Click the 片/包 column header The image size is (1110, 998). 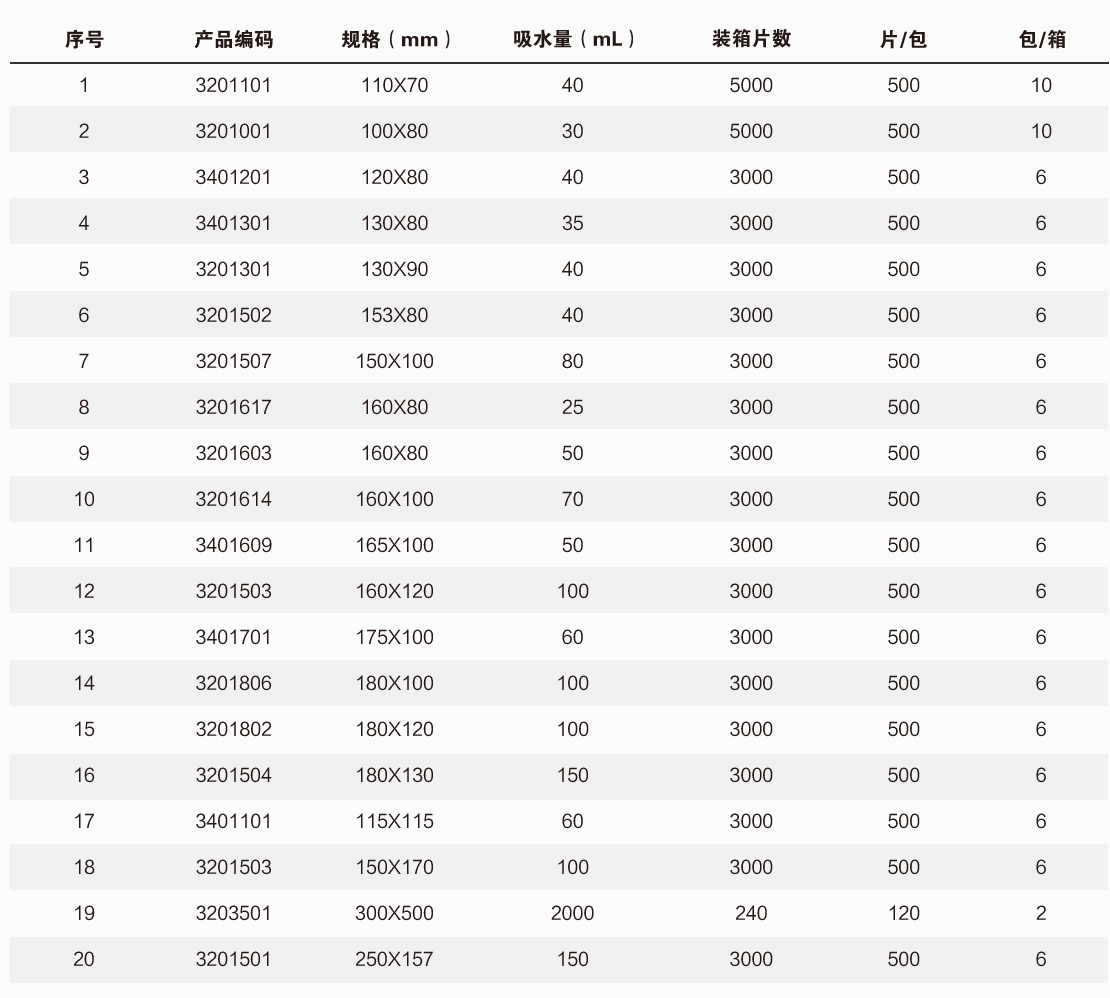coord(903,39)
